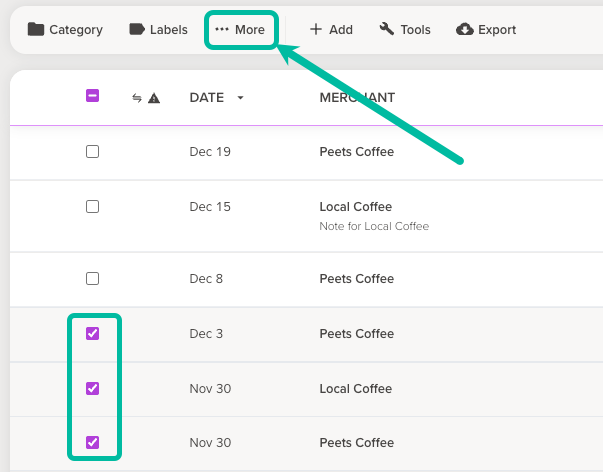Click the tag icon beside Labels

[137, 29]
